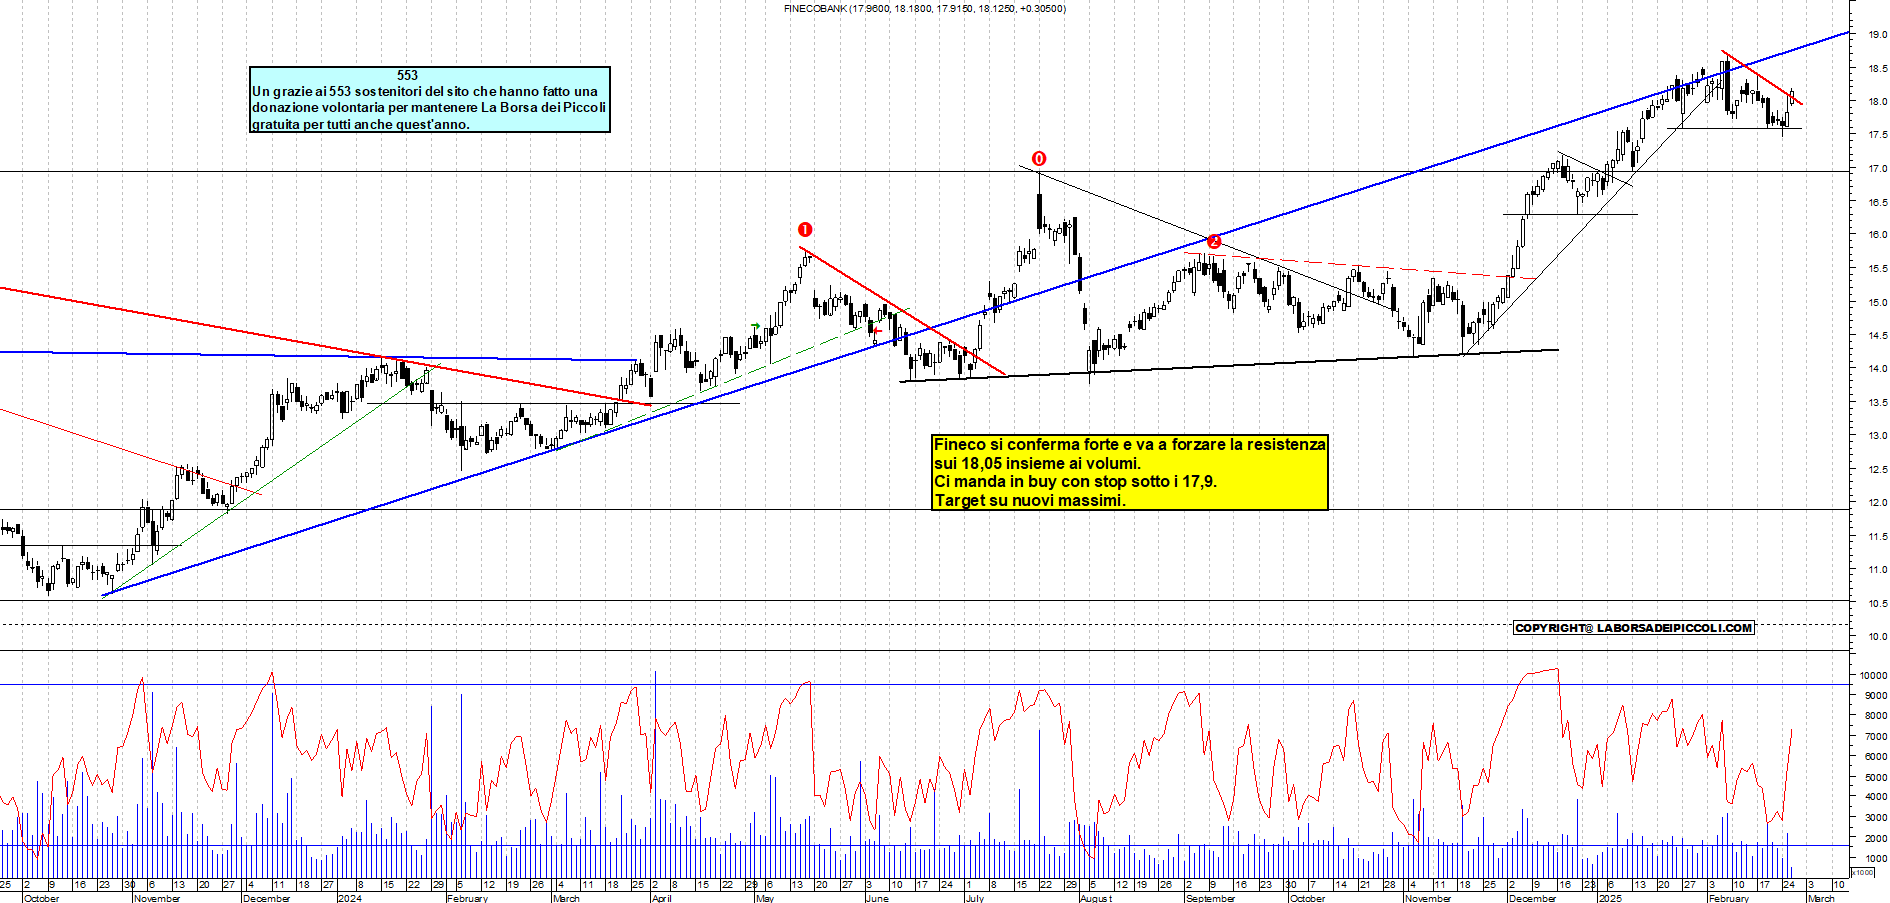Click the 6000 volume axis label

[x=1876, y=757]
